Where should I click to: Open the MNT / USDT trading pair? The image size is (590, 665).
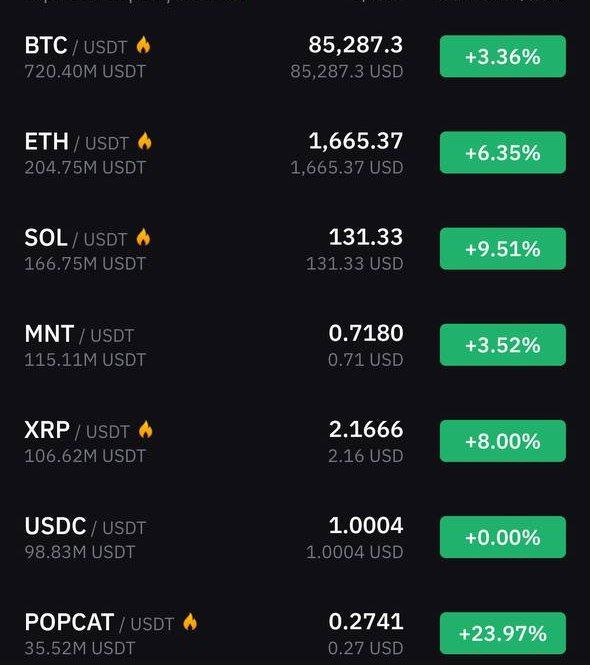[79, 334]
